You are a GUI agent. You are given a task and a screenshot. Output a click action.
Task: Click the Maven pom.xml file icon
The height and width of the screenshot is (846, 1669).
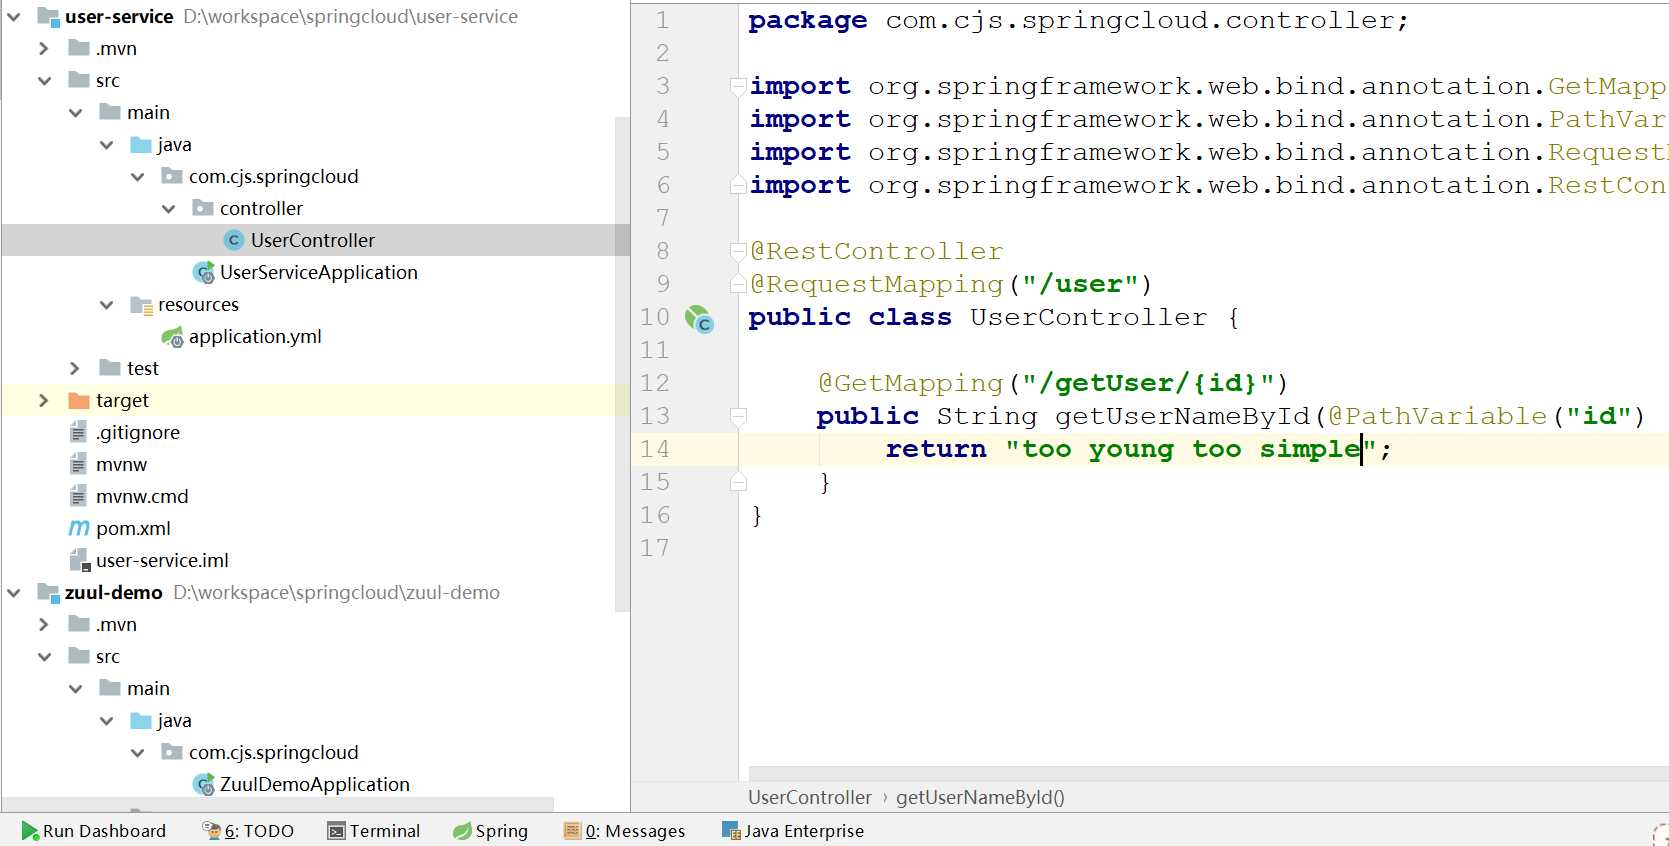pos(79,528)
